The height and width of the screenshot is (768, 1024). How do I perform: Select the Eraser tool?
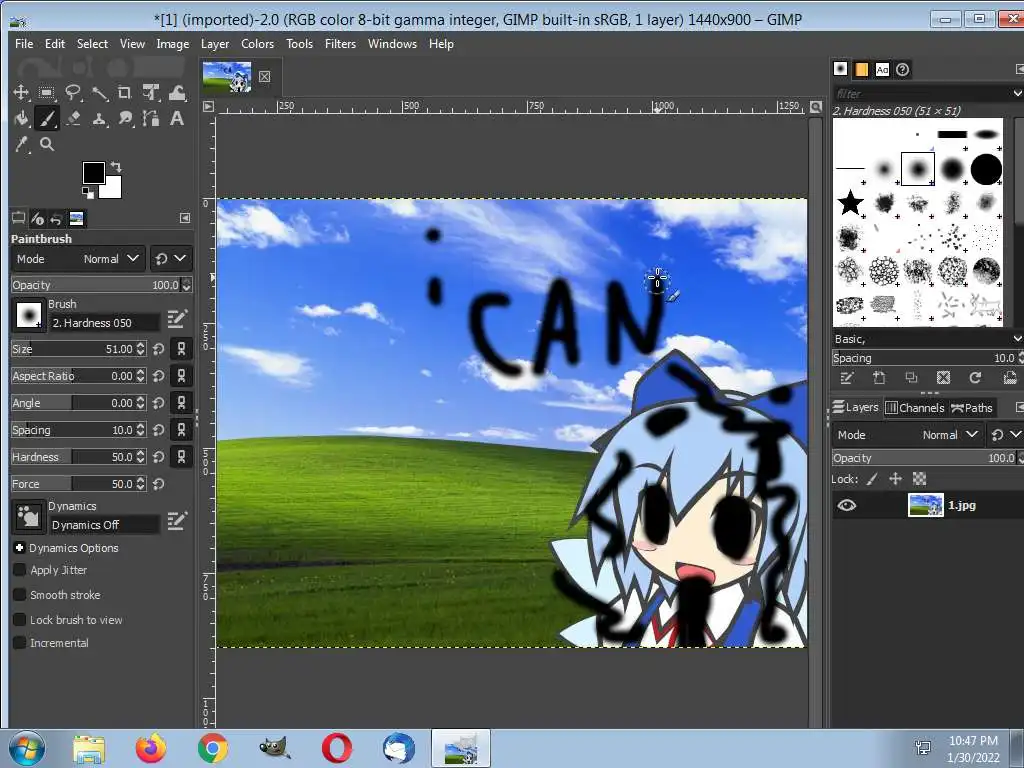[72, 118]
